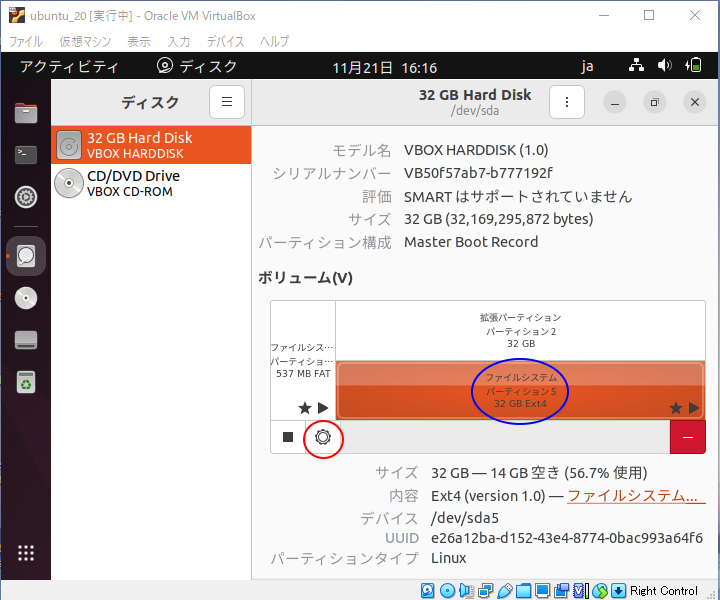Viewport: 720px width, 600px height.
Task: Open Files from the Ubuntu dock
Action: pyautogui.click(x=26, y=113)
